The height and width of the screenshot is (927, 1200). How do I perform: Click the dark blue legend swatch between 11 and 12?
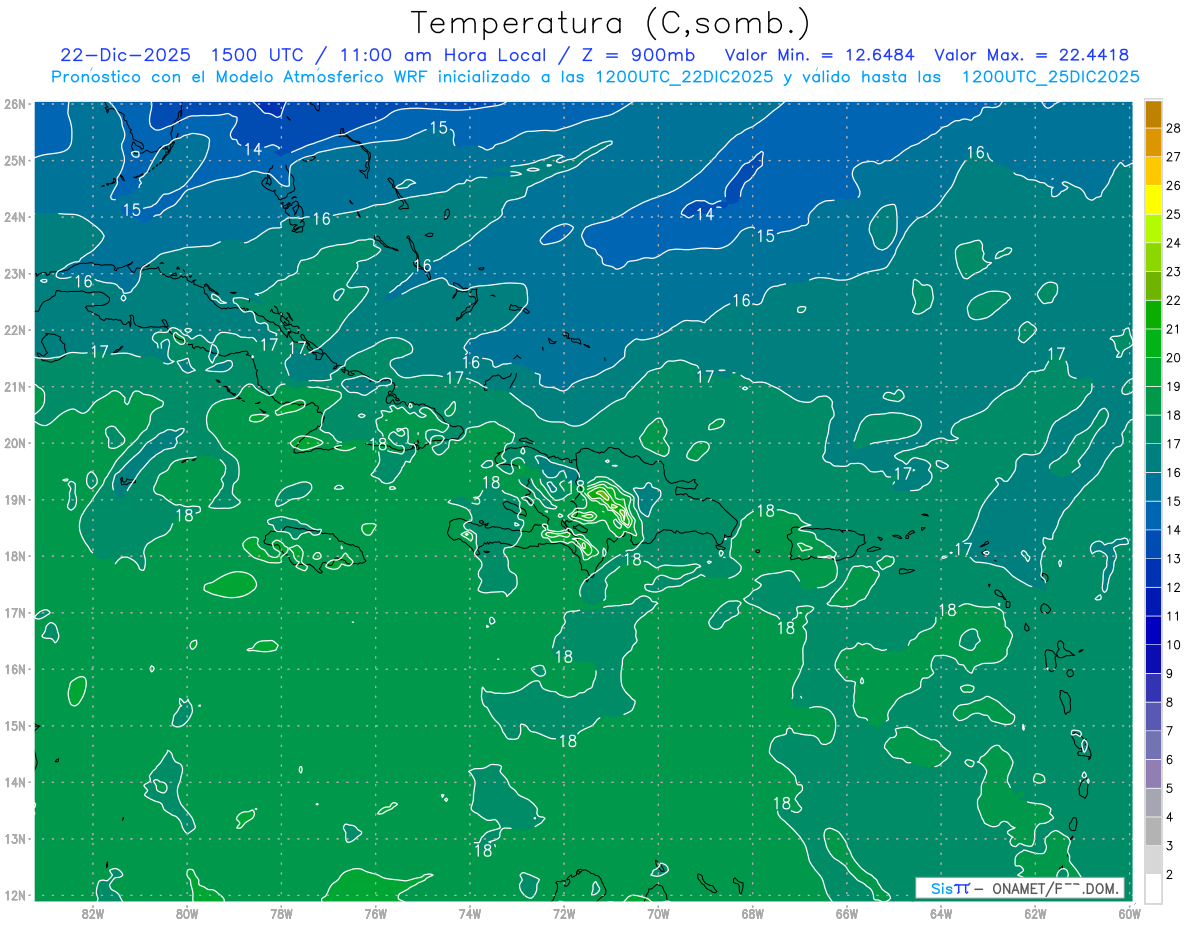(1153, 601)
